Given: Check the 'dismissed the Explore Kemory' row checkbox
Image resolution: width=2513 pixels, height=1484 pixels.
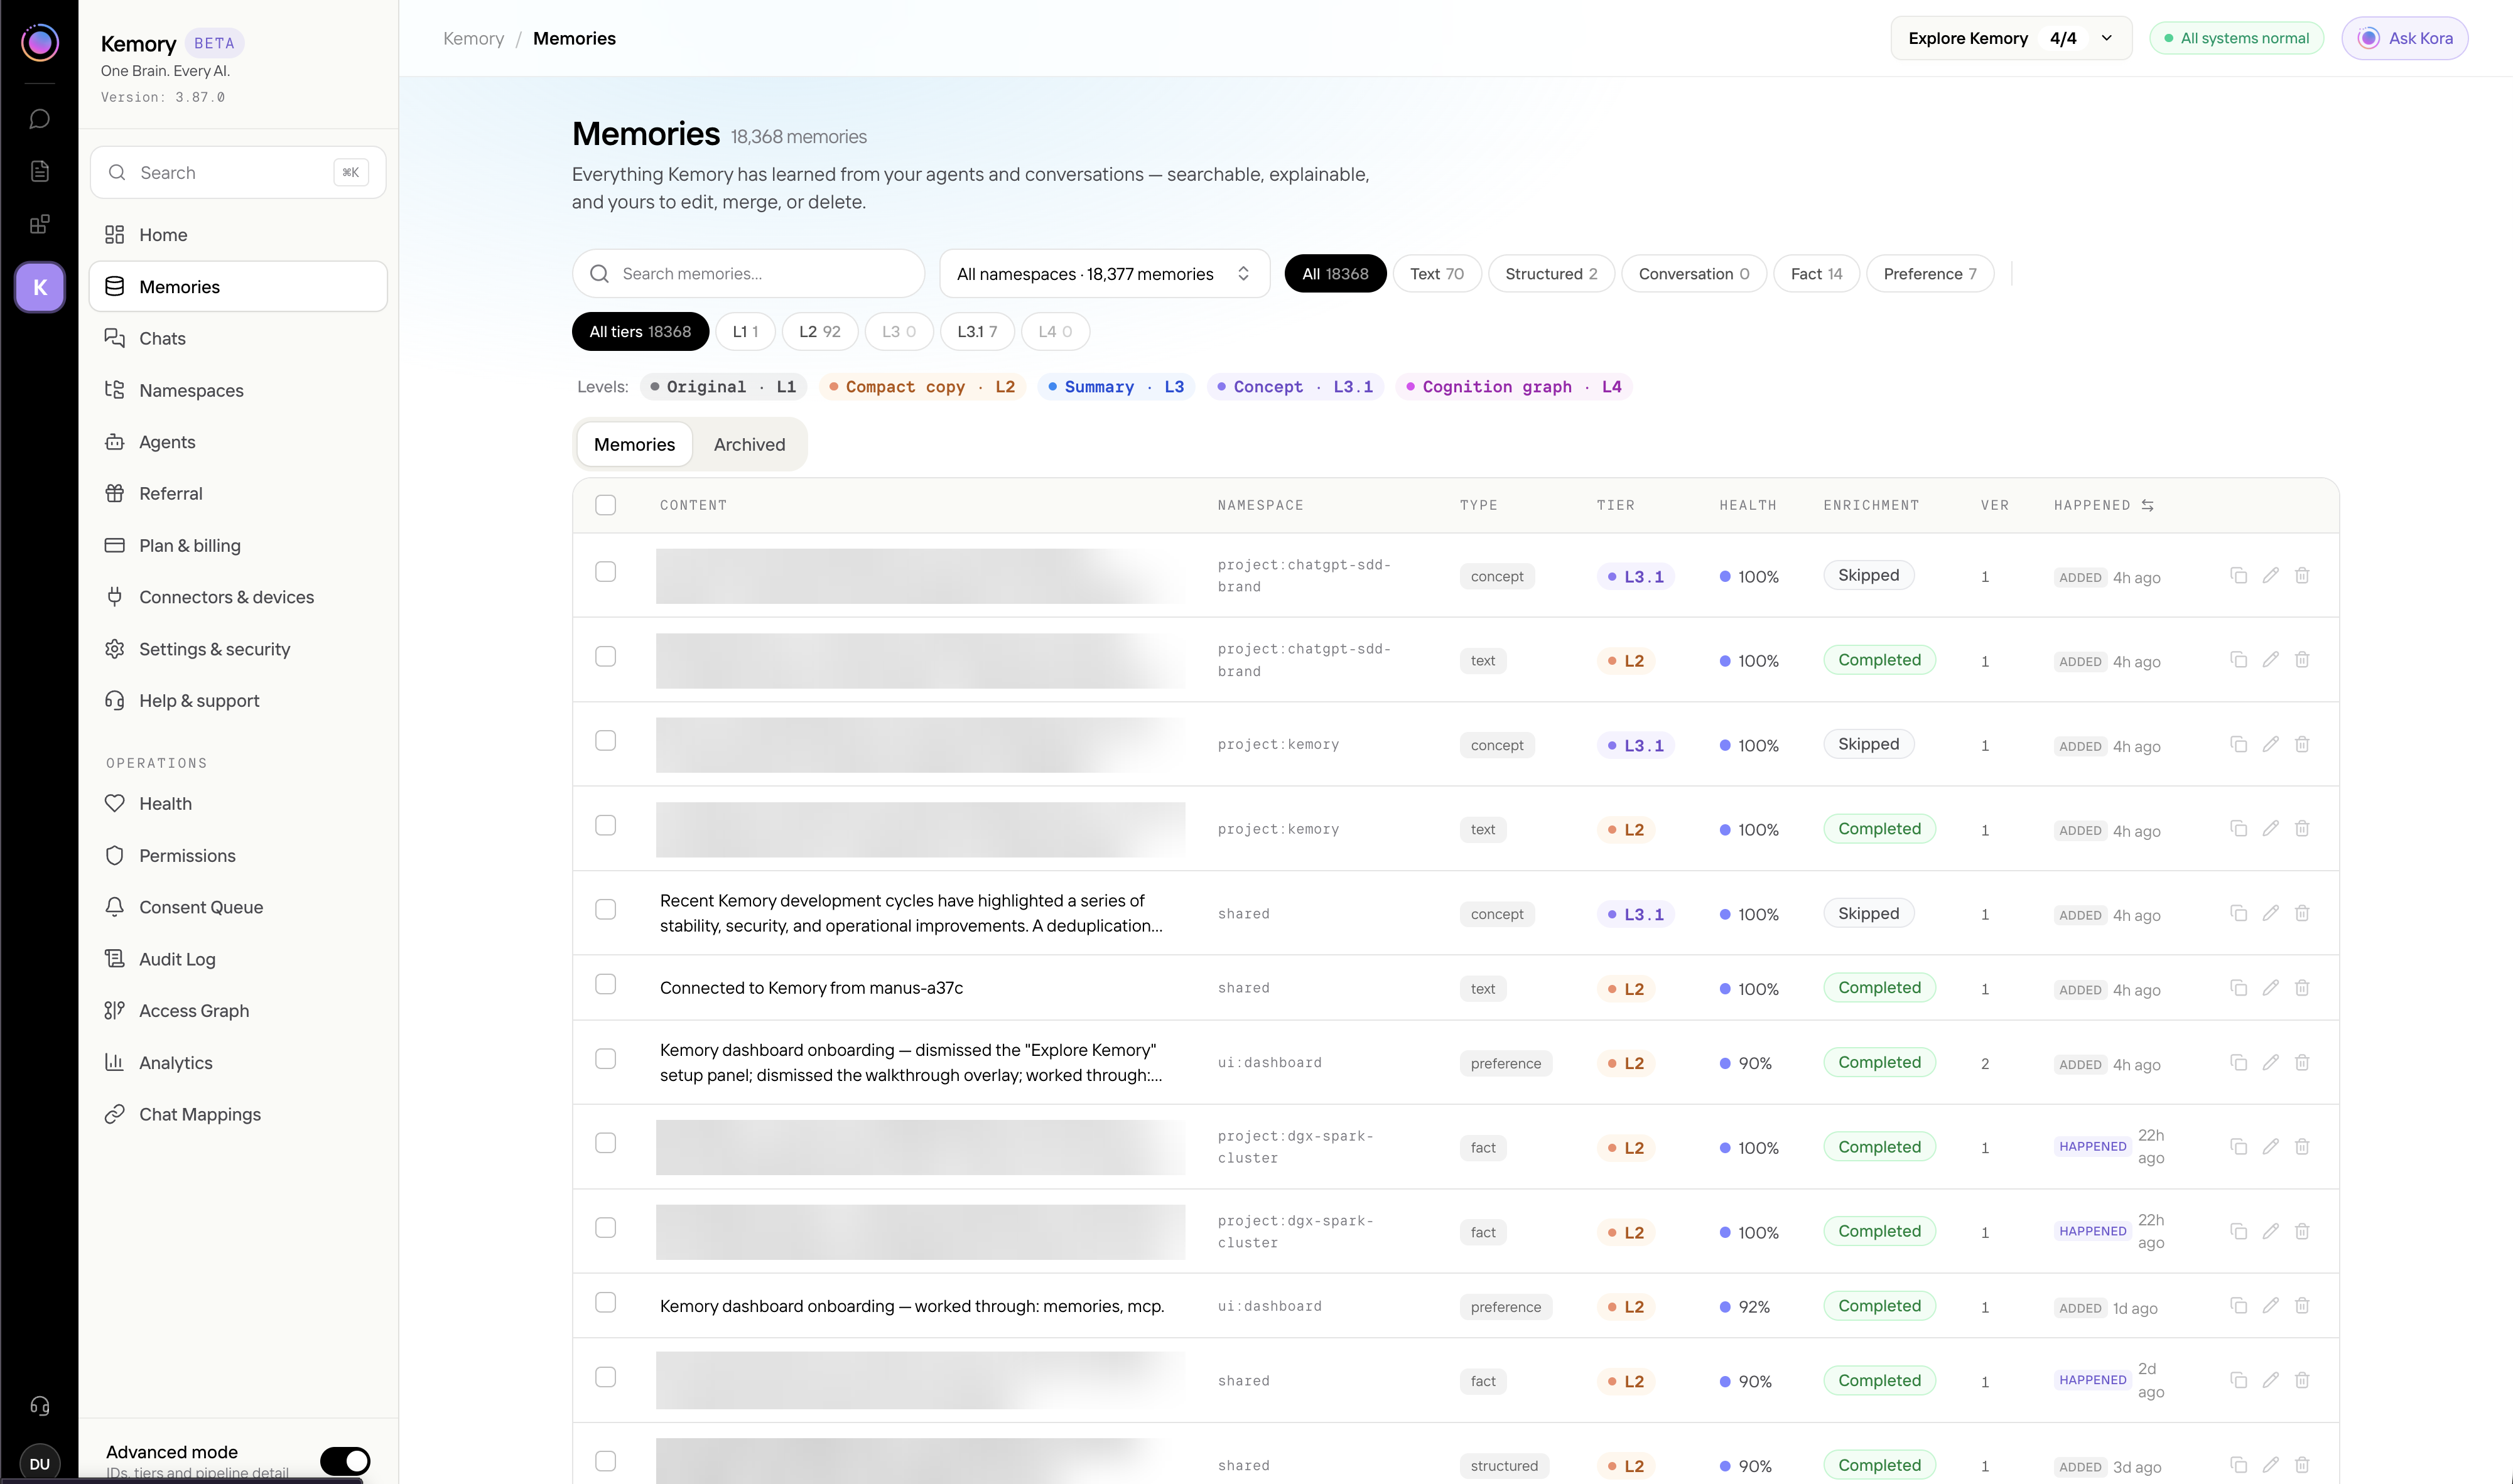Looking at the screenshot, I should coord(605,1058).
